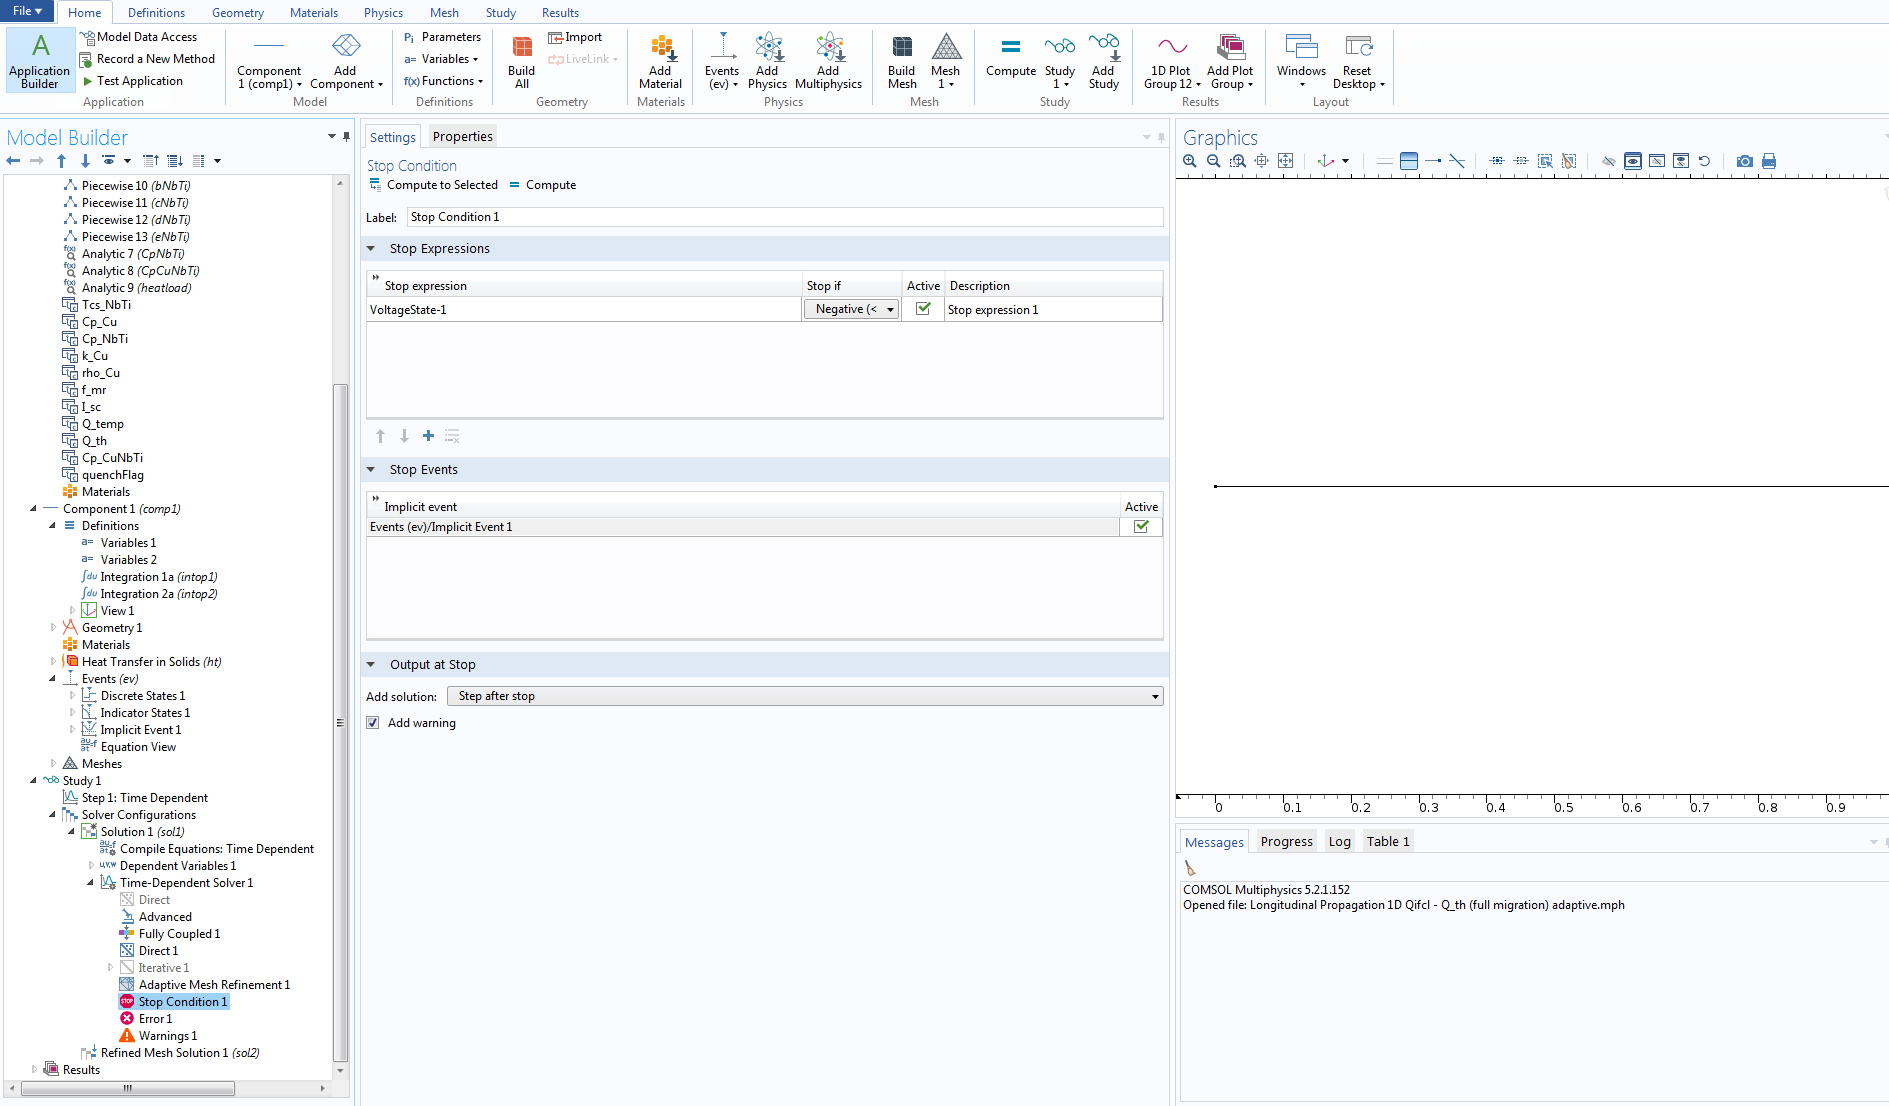1889x1106 pixels.
Task: Switch to the Progress tab
Action: point(1286,842)
